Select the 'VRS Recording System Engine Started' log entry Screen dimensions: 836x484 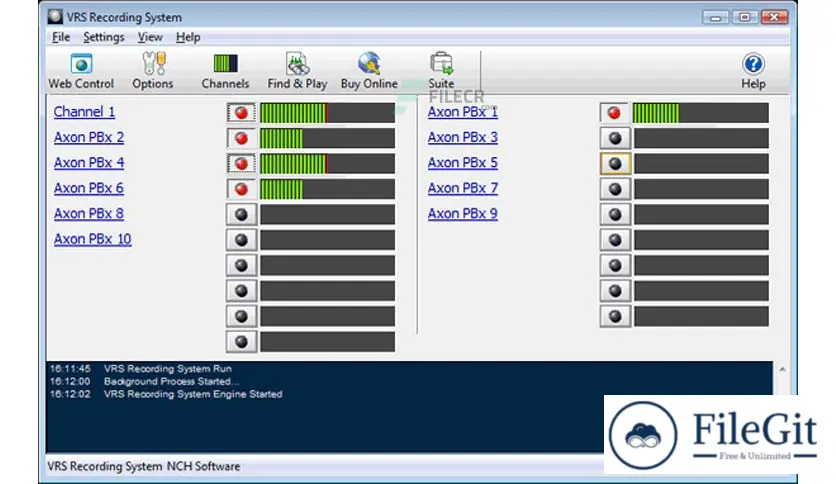[193, 394]
